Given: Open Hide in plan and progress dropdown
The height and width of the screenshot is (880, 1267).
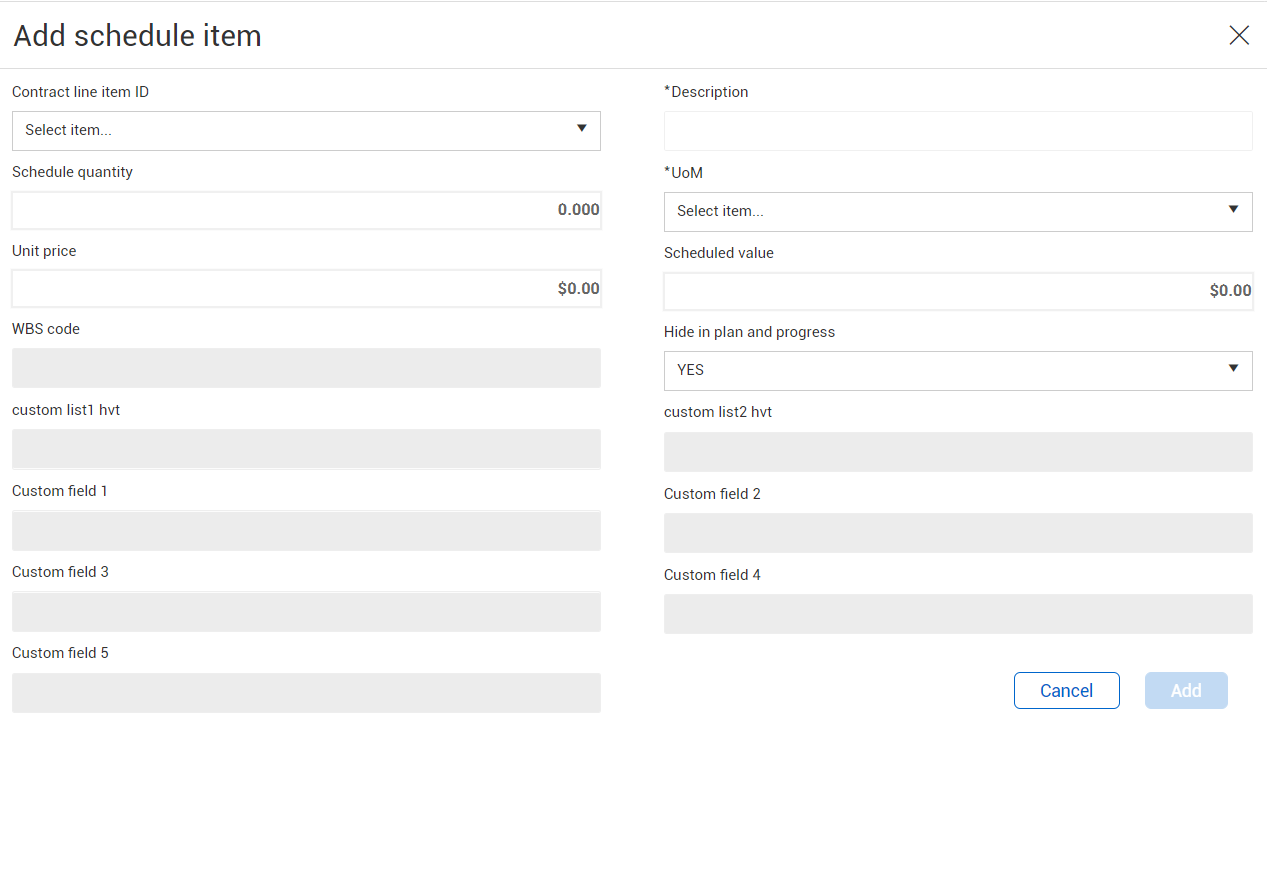Looking at the screenshot, I should click(958, 371).
